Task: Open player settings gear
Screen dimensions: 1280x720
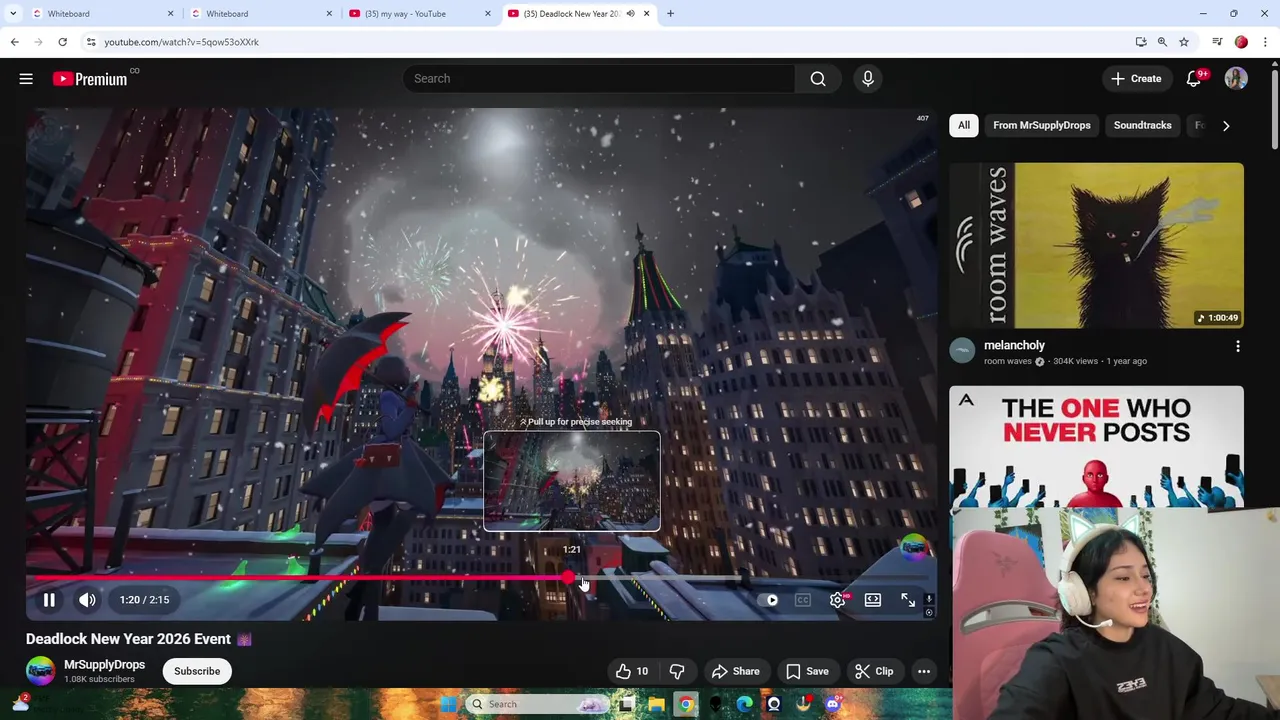Action: pos(837,600)
